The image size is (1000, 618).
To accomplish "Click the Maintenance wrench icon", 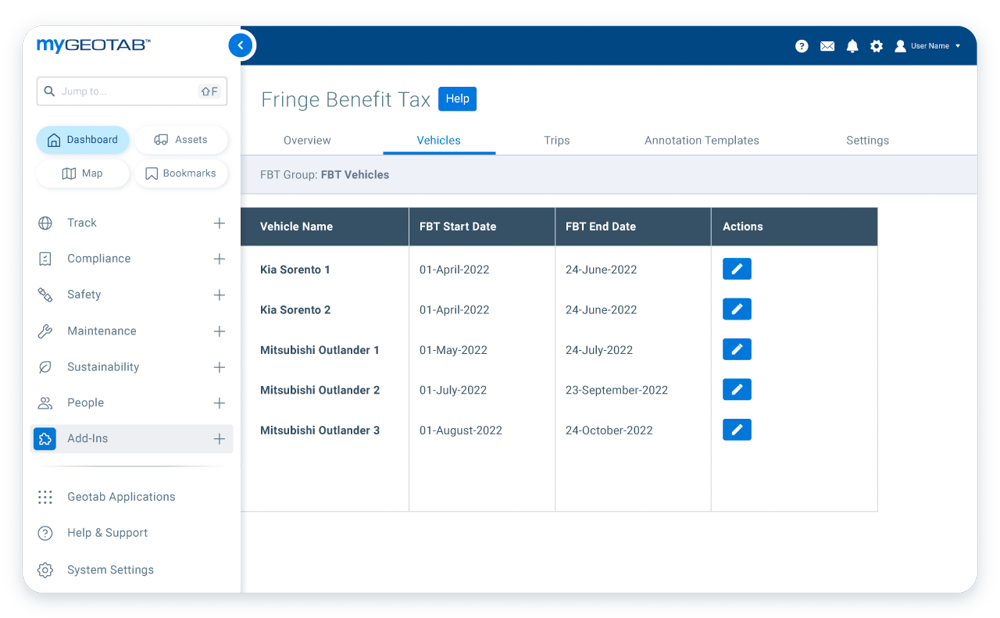I will click(x=45, y=331).
